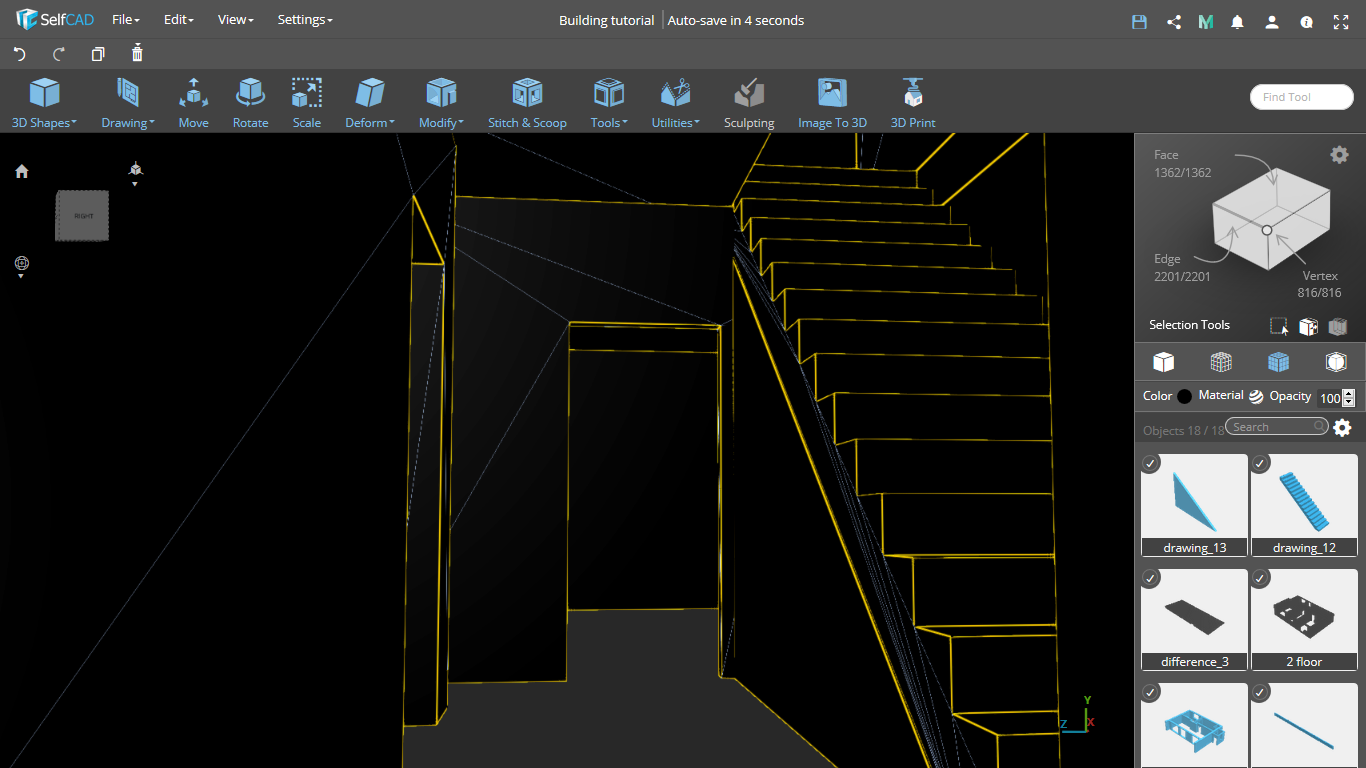Viewport: 1366px width, 768px height.
Task: Open the File menu
Action: (x=126, y=20)
